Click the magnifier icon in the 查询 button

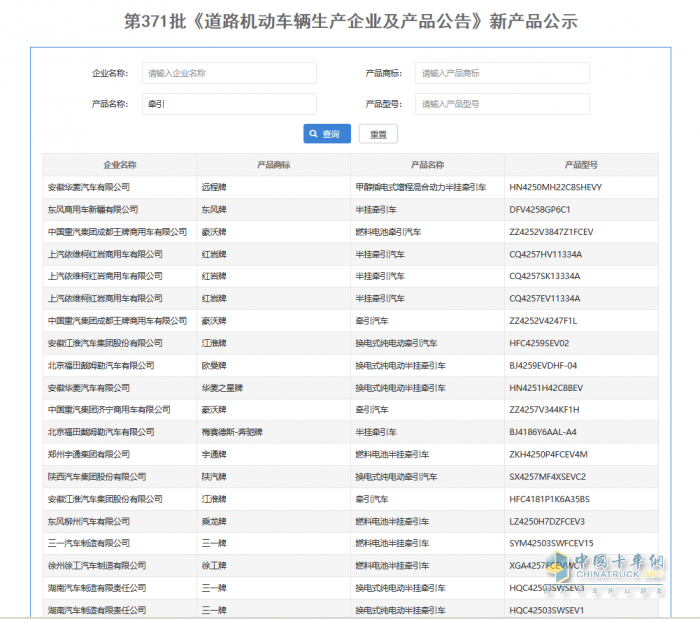pos(314,134)
